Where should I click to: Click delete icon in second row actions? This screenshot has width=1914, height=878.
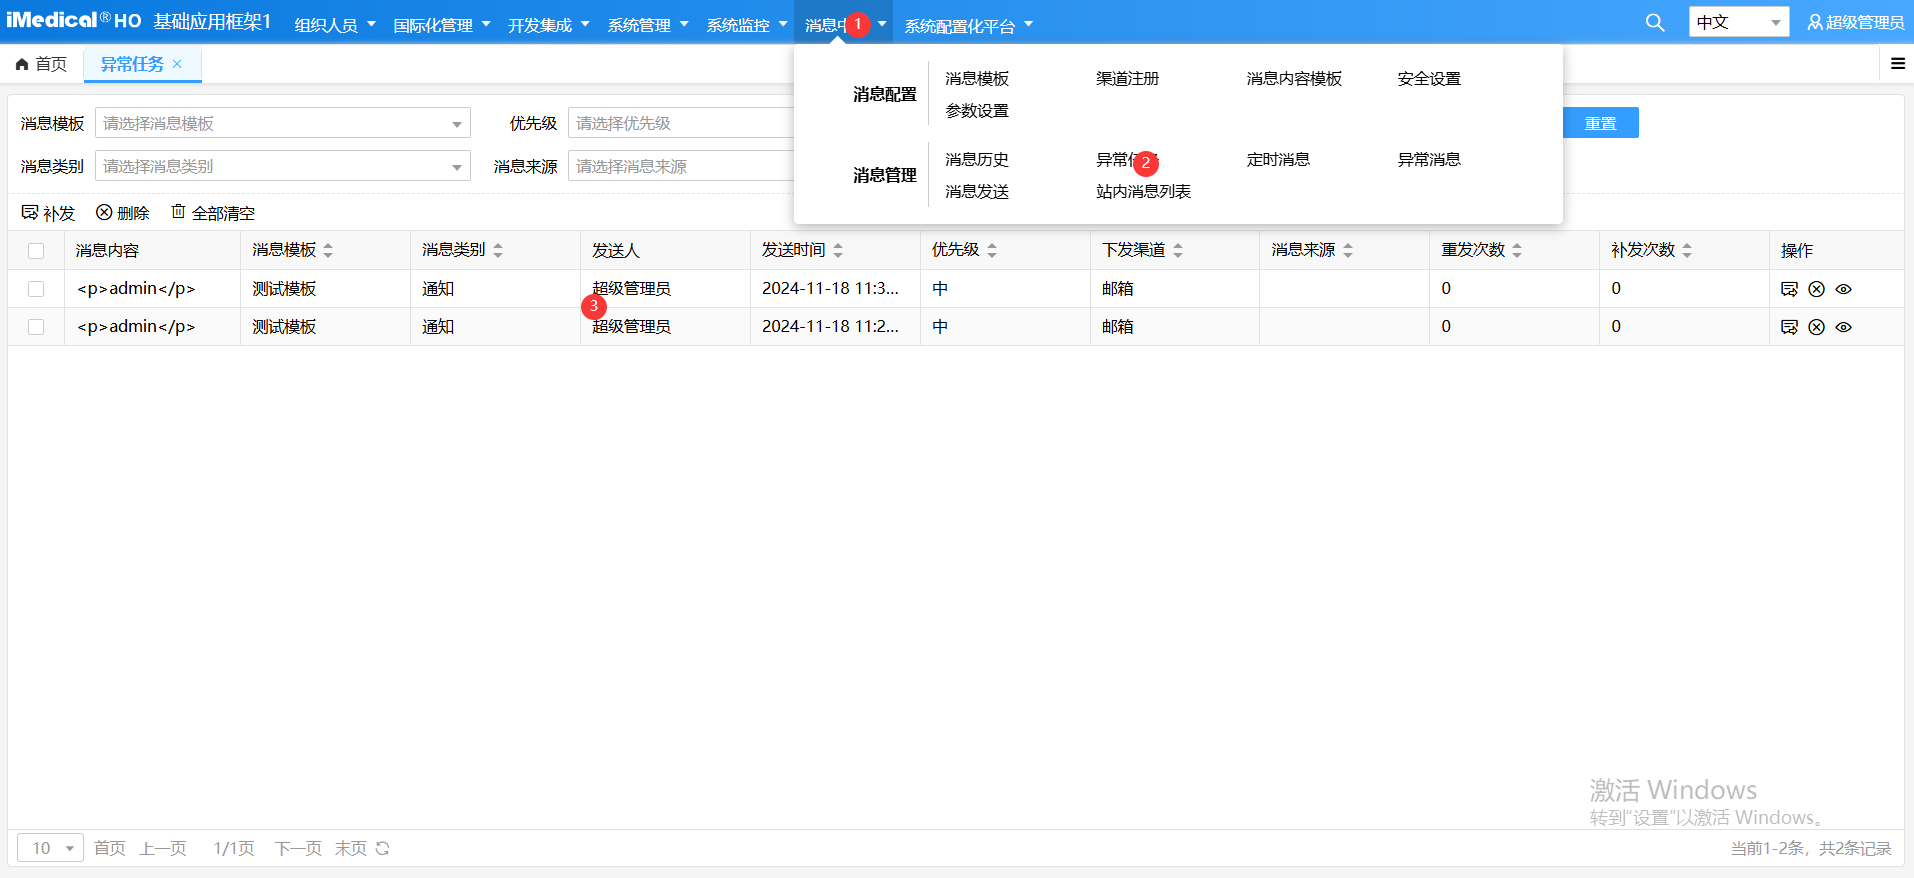pyautogui.click(x=1816, y=327)
